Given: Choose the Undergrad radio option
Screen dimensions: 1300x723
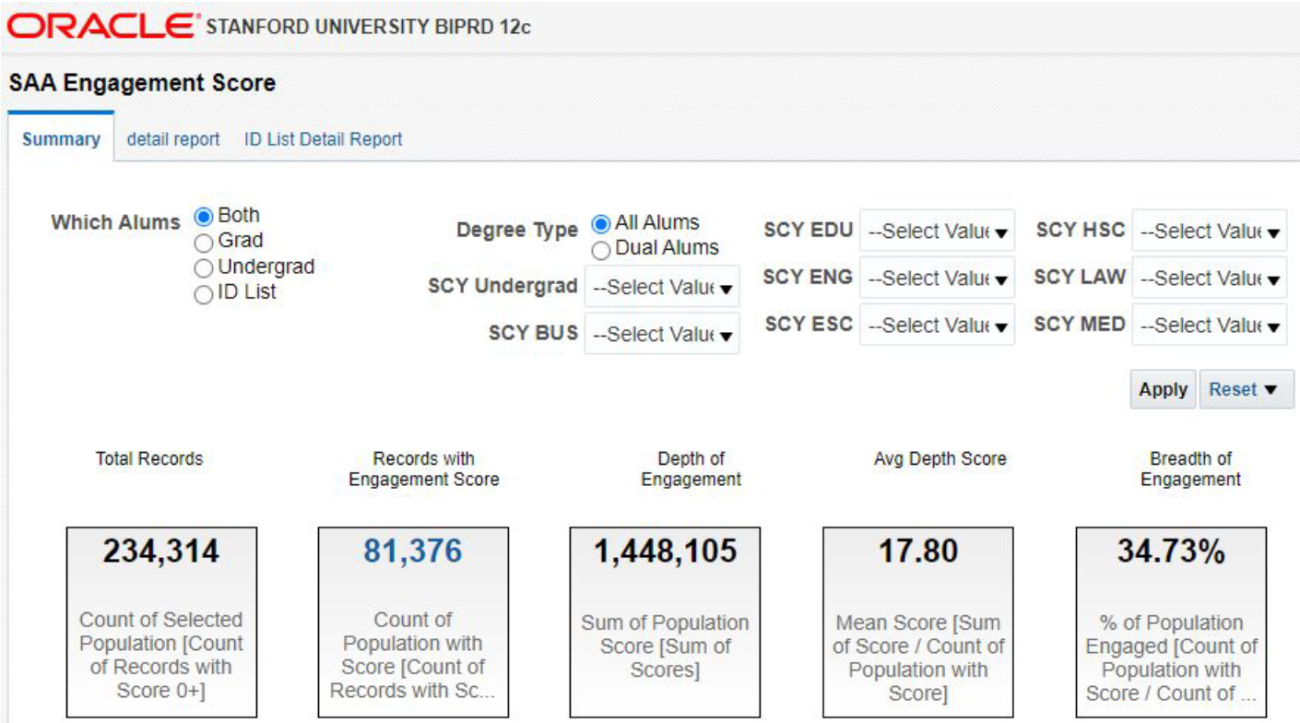Looking at the screenshot, I should 204,268.
